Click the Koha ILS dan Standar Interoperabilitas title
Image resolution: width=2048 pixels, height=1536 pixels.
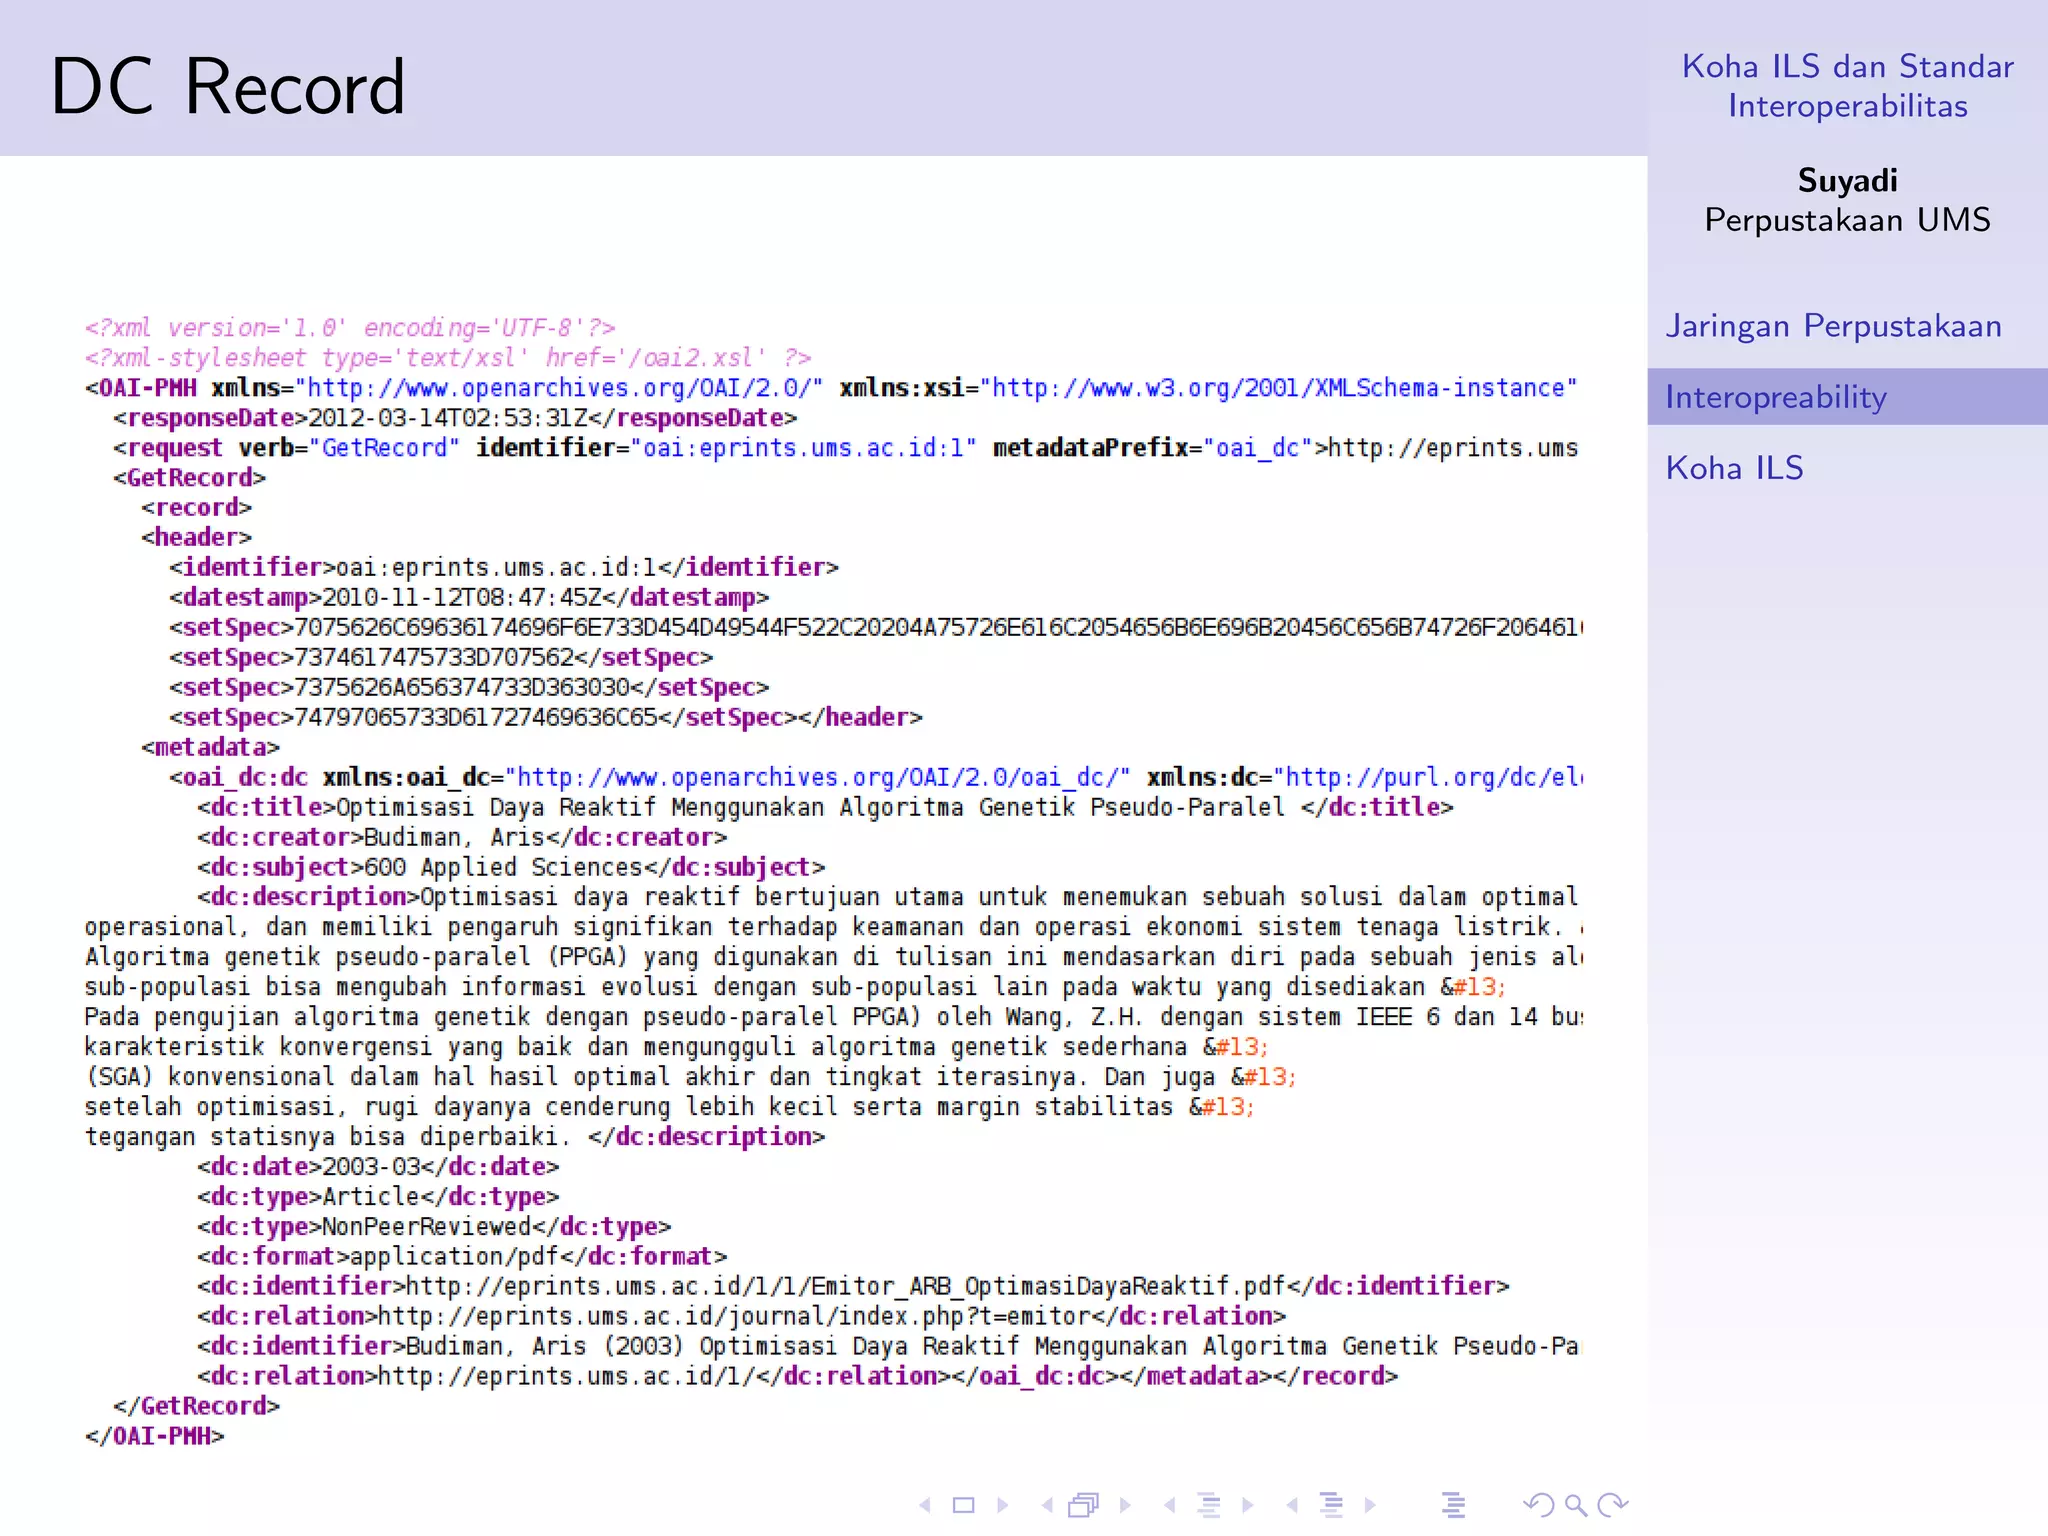pyautogui.click(x=1847, y=86)
